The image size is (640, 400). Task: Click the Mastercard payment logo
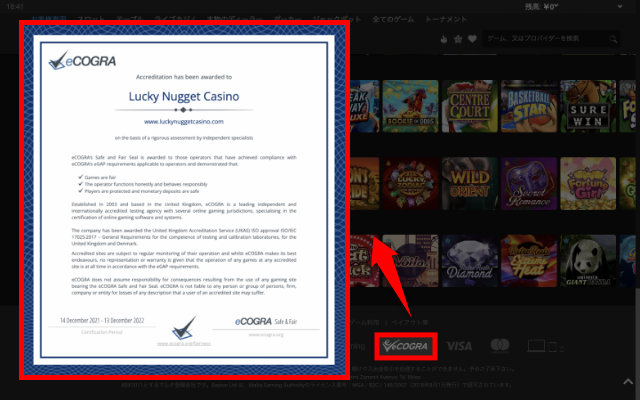tap(501, 346)
